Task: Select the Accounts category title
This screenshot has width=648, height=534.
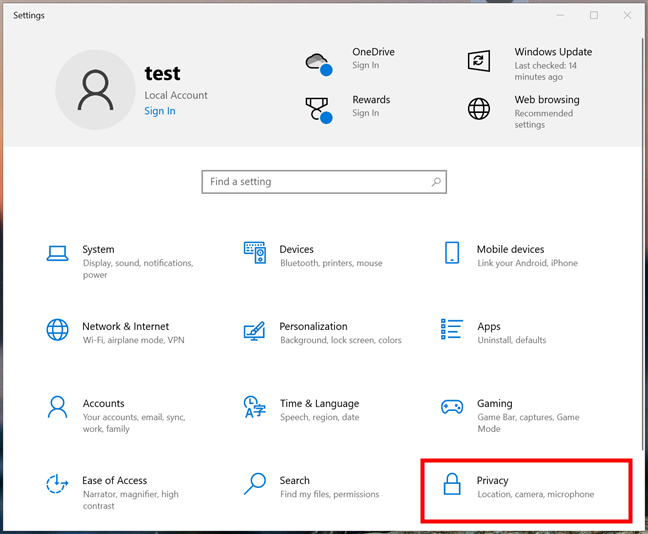Action: [103, 403]
